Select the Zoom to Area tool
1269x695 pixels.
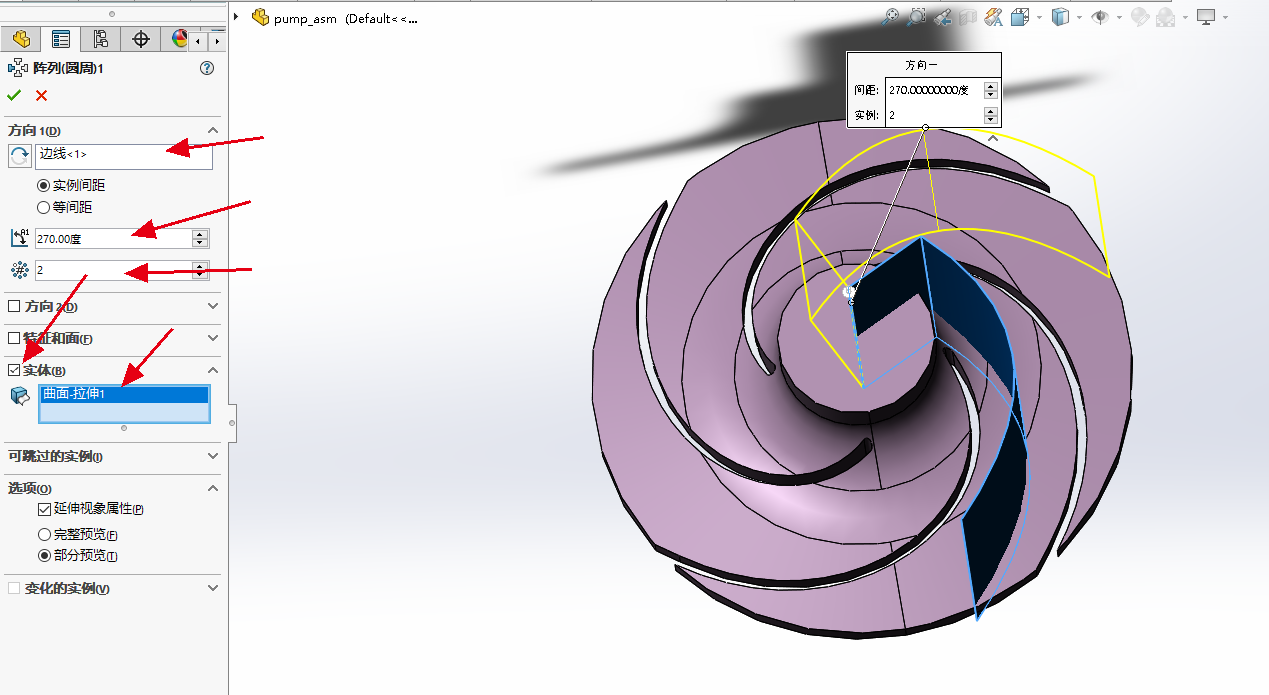click(915, 17)
